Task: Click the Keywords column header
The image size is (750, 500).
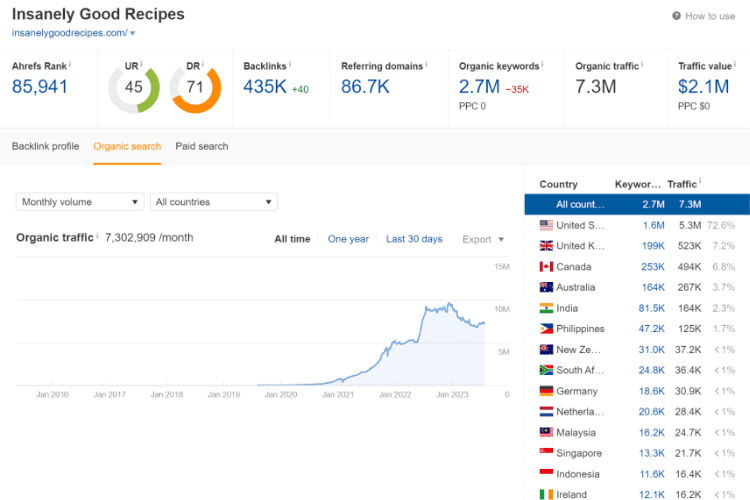Action: point(638,184)
